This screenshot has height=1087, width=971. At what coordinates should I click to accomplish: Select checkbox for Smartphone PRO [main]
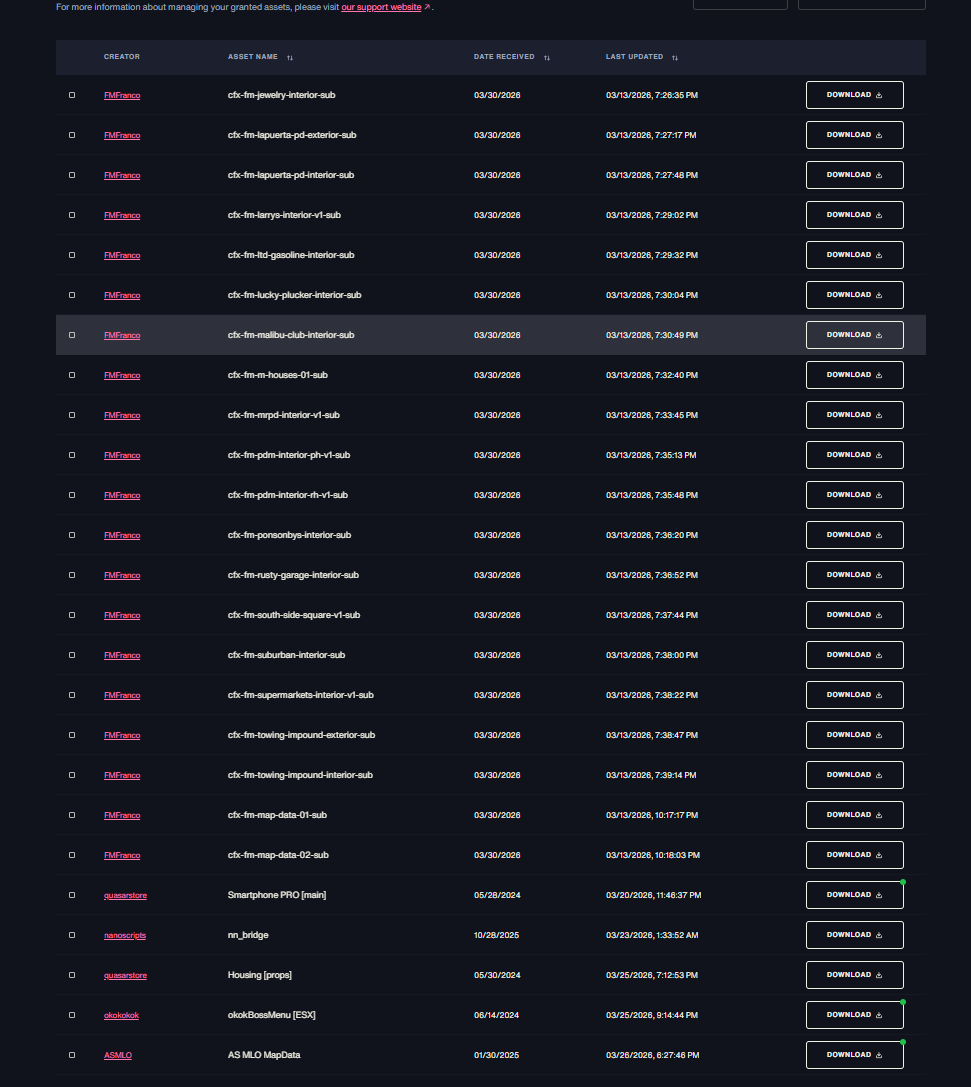(72, 895)
